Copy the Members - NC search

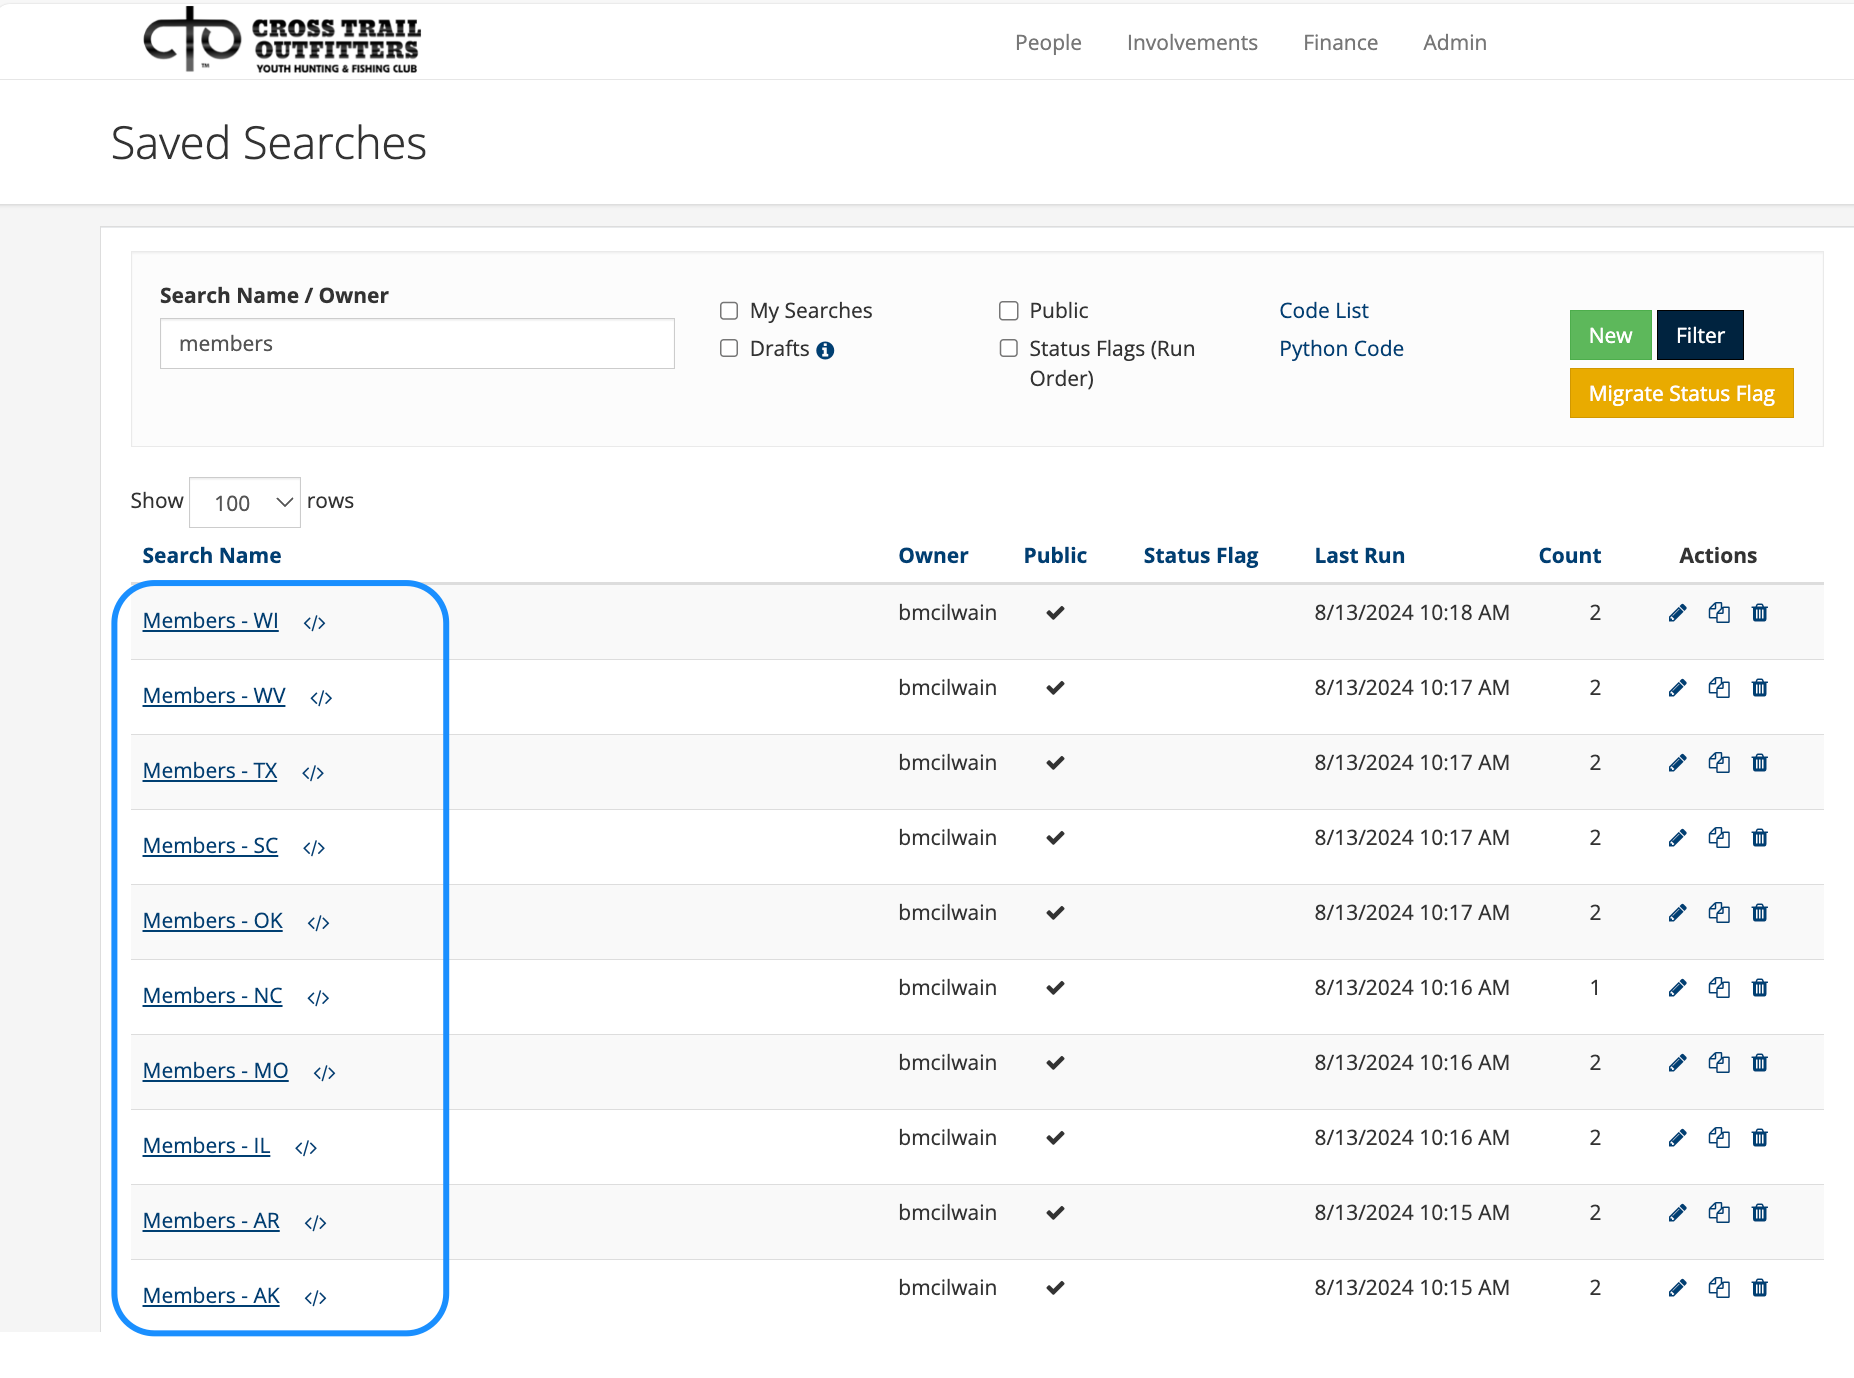click(x=1719, y=988)
